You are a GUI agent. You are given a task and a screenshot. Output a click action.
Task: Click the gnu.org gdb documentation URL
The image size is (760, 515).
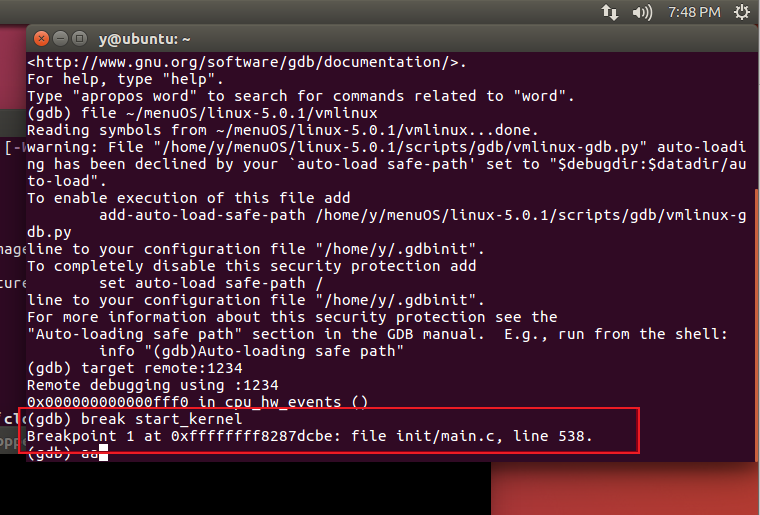[x=247, y=62]
